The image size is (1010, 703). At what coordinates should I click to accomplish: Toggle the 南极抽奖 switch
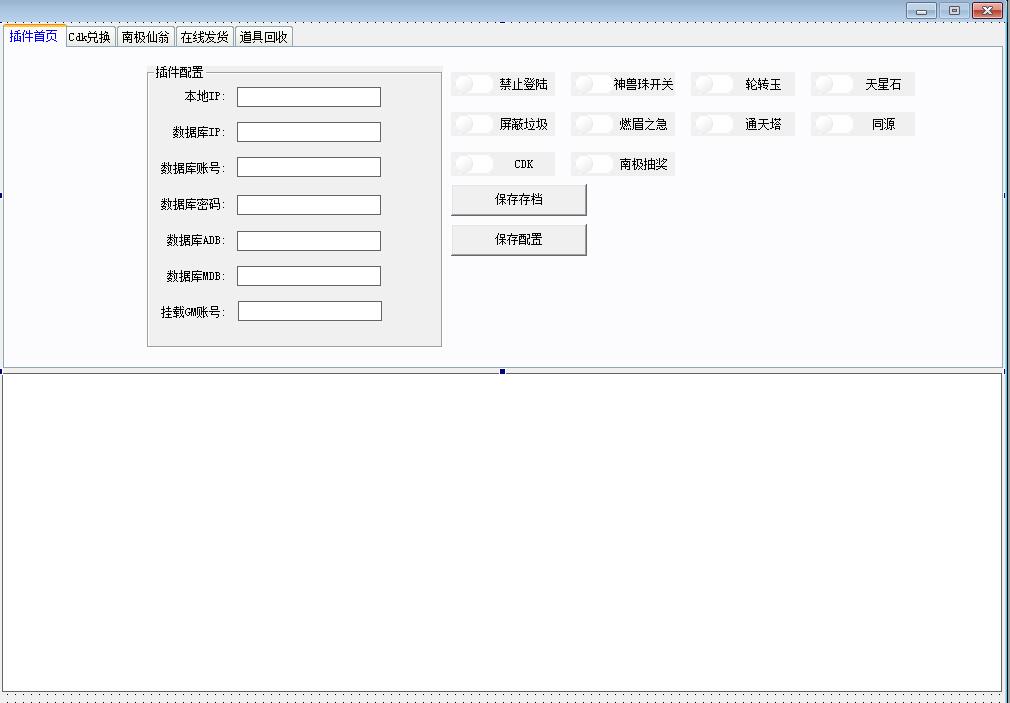(594, 164)
